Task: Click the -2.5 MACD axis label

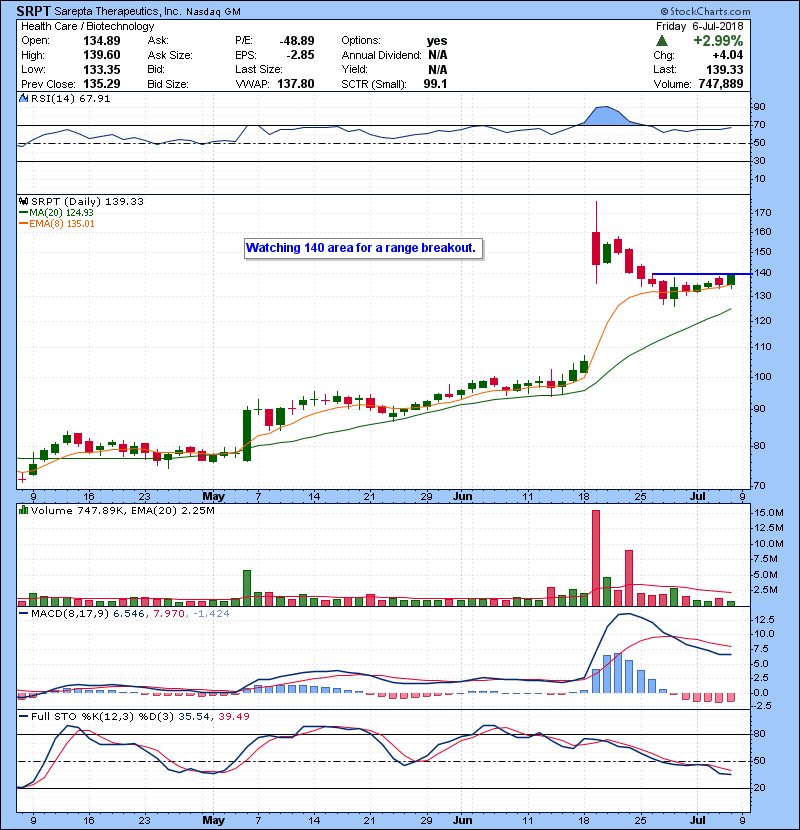Action: 762,706
